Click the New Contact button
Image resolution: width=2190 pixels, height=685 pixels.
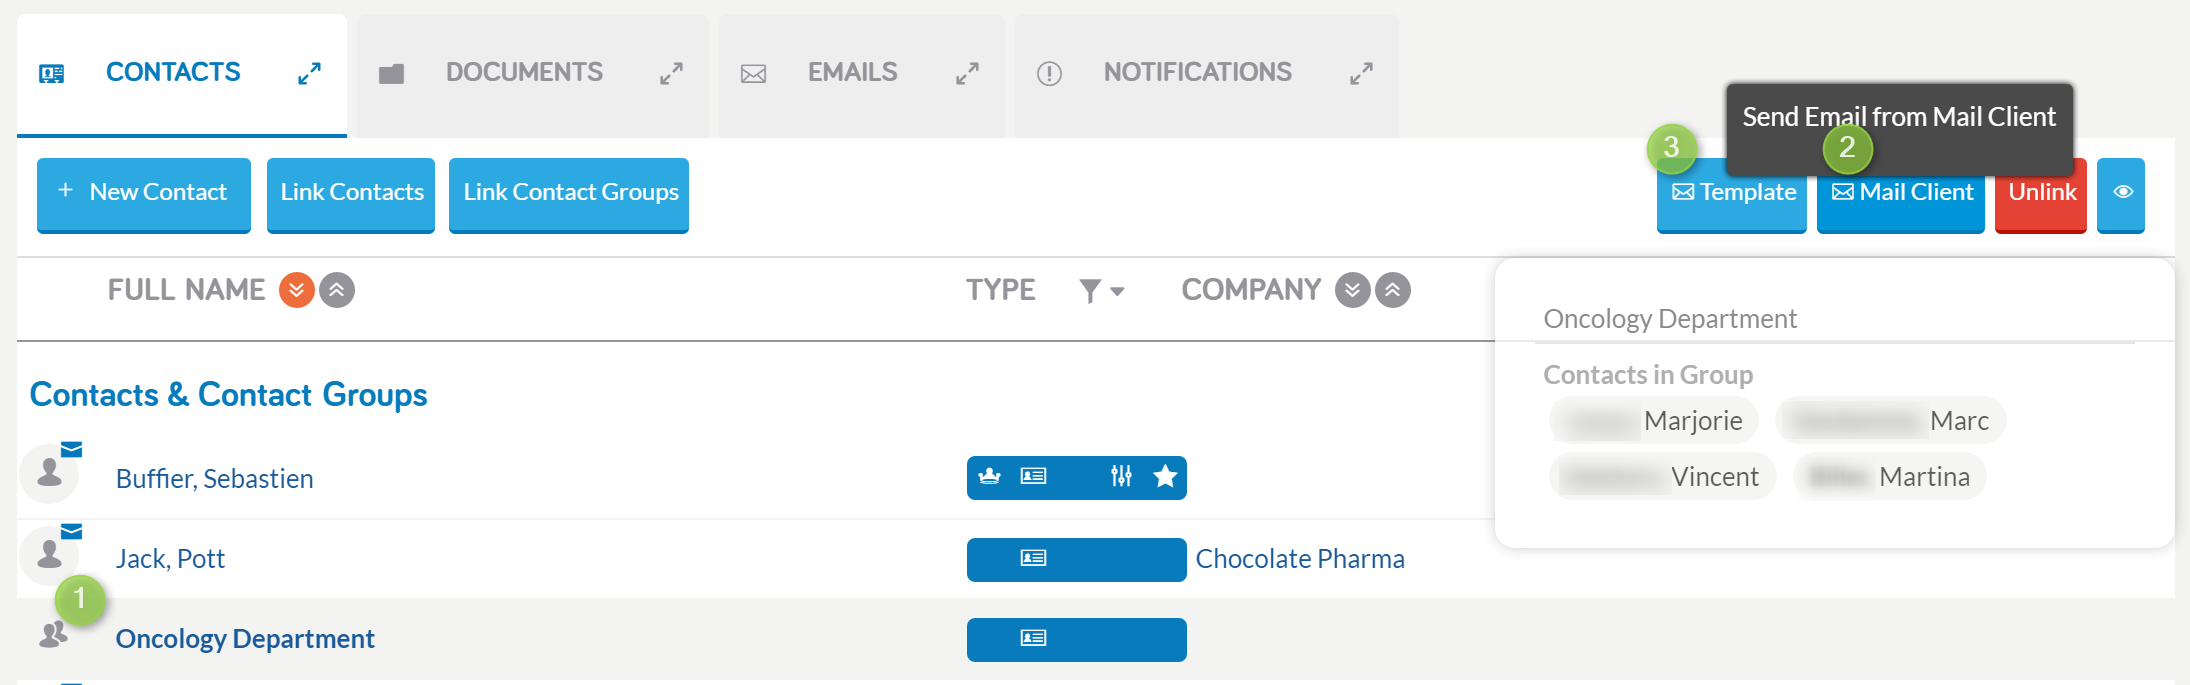coord(144,193)
